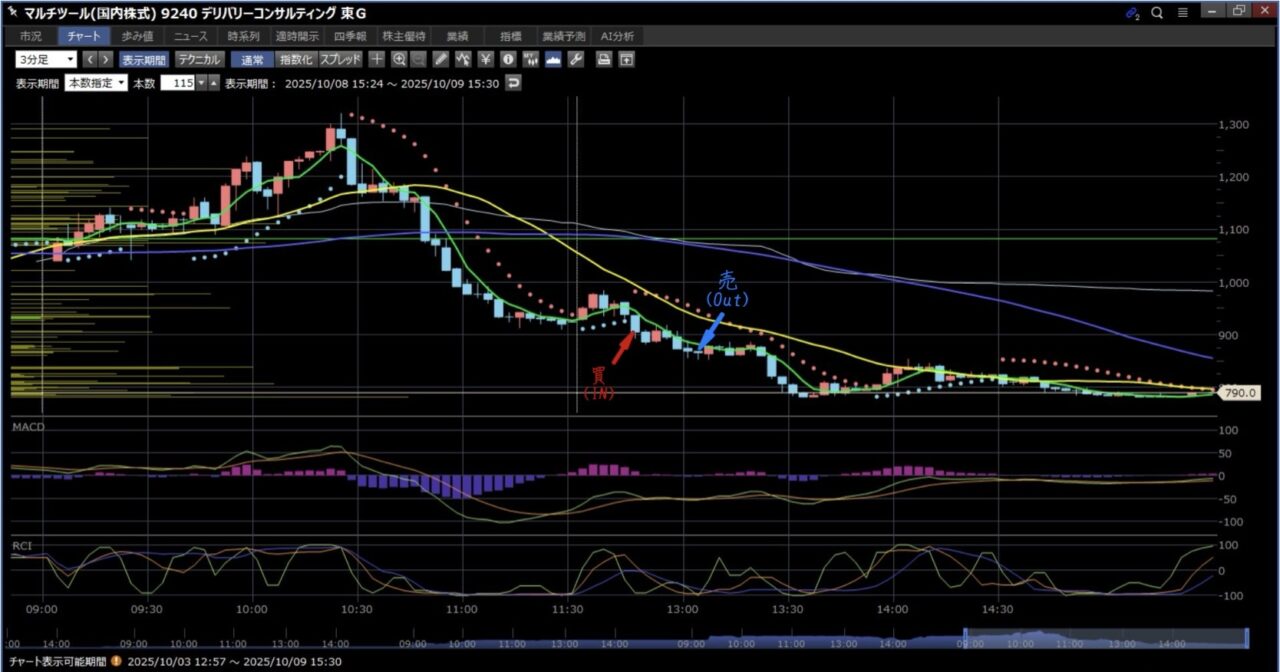1280x672 pixels.
Task: Click the 表示期間 button
Action: tap(146, 59)
